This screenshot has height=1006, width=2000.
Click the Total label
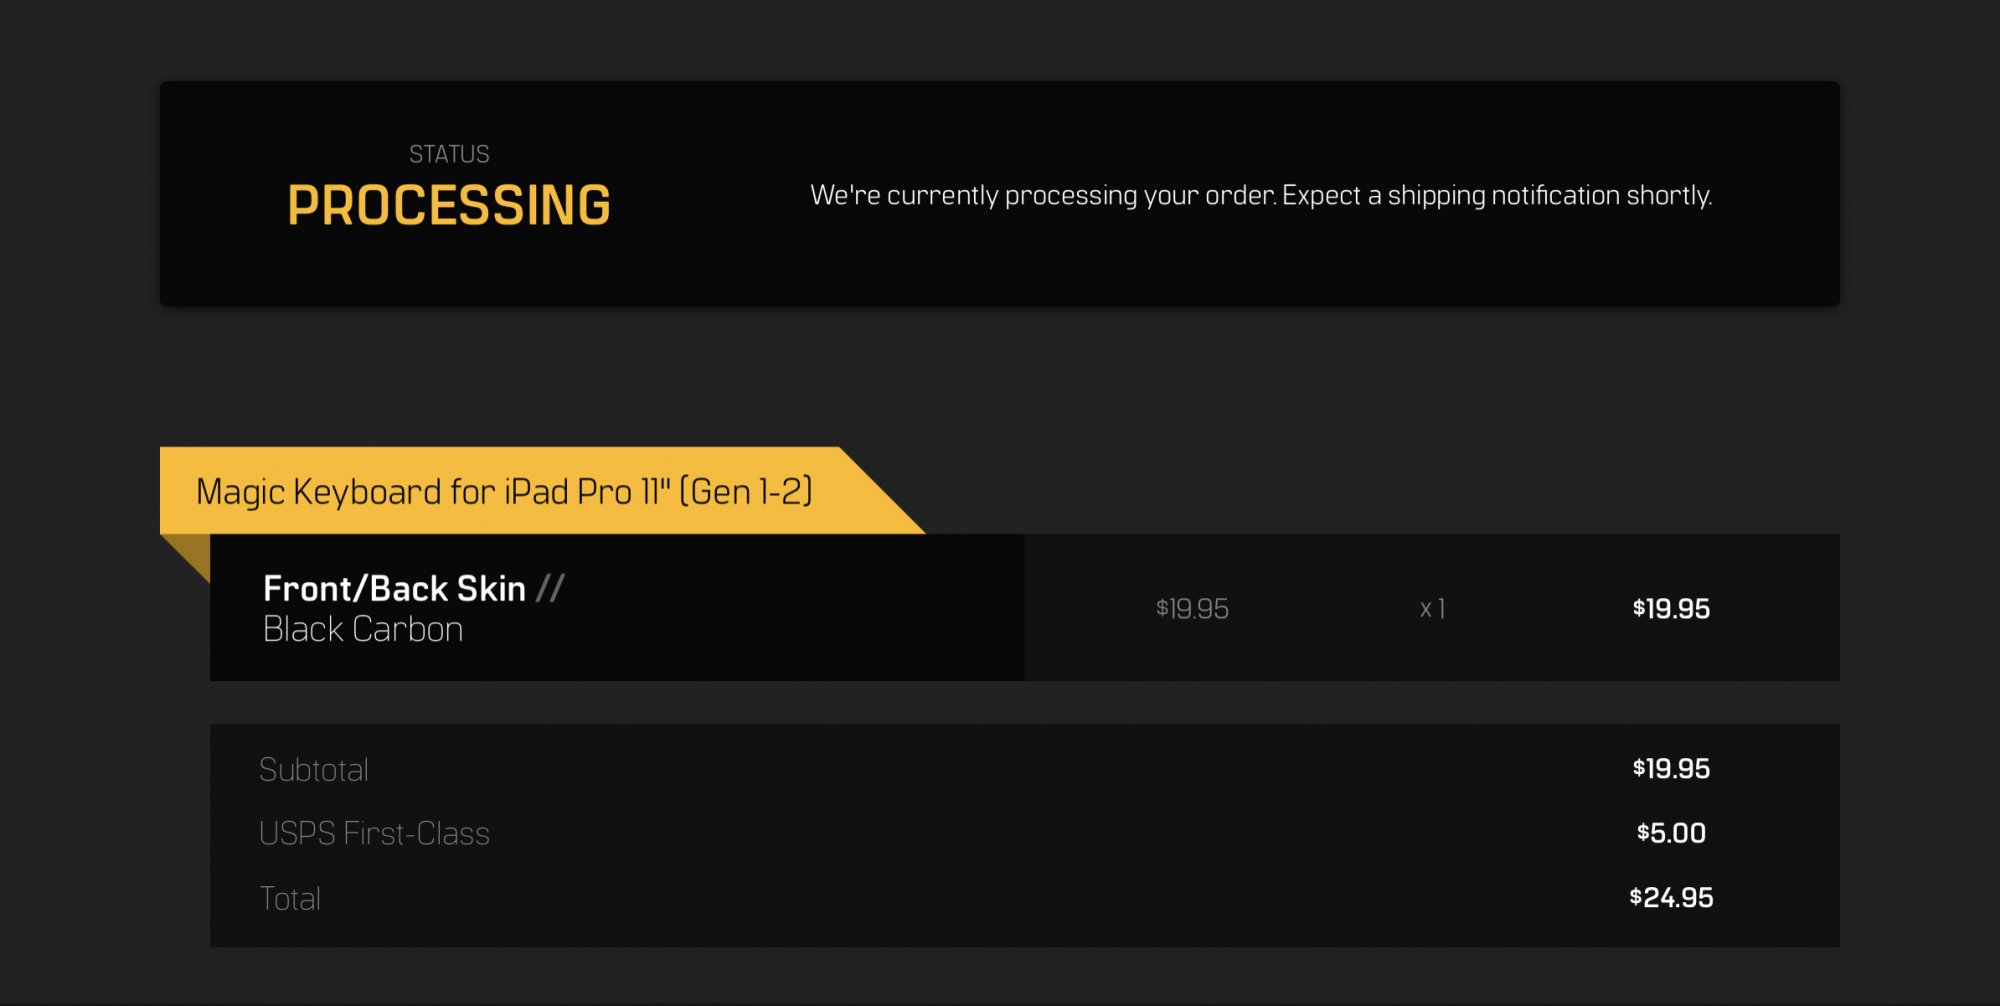point(290,898)
